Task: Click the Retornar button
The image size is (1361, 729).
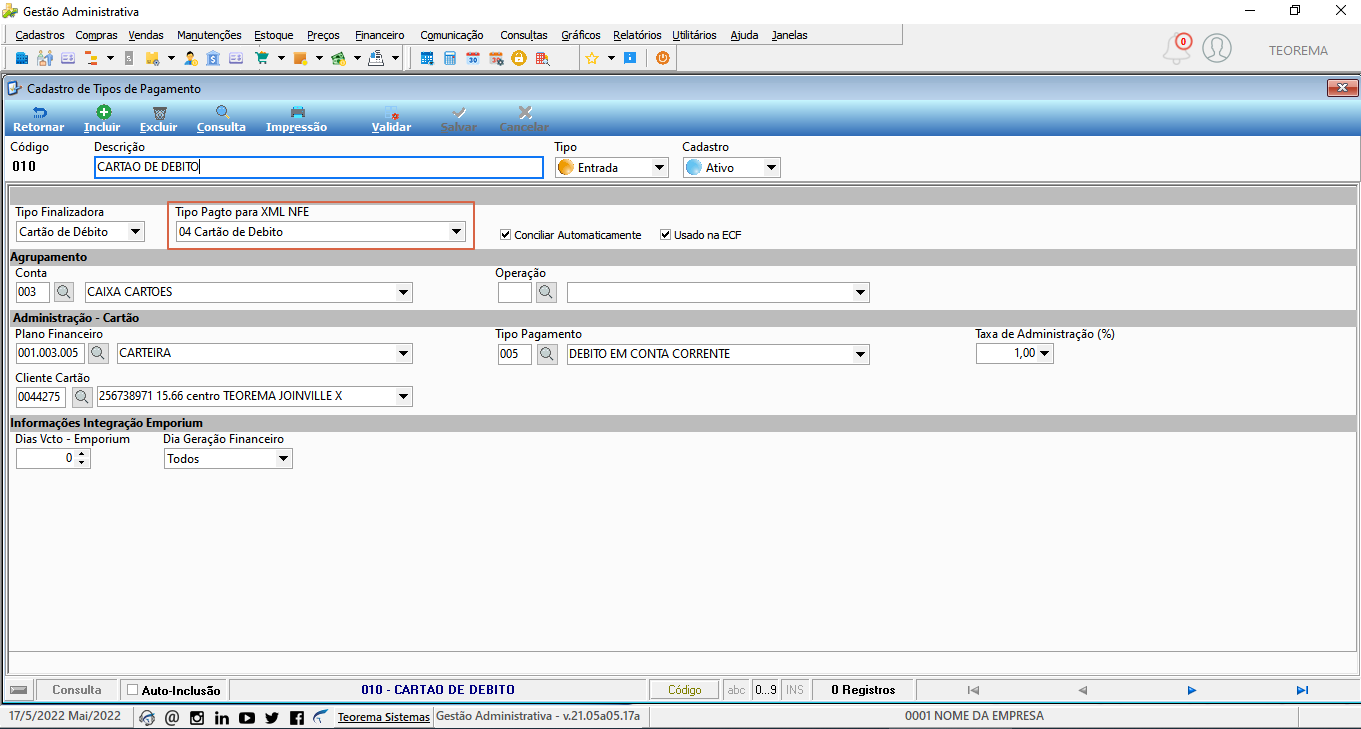Action: (x=39, y=119)
